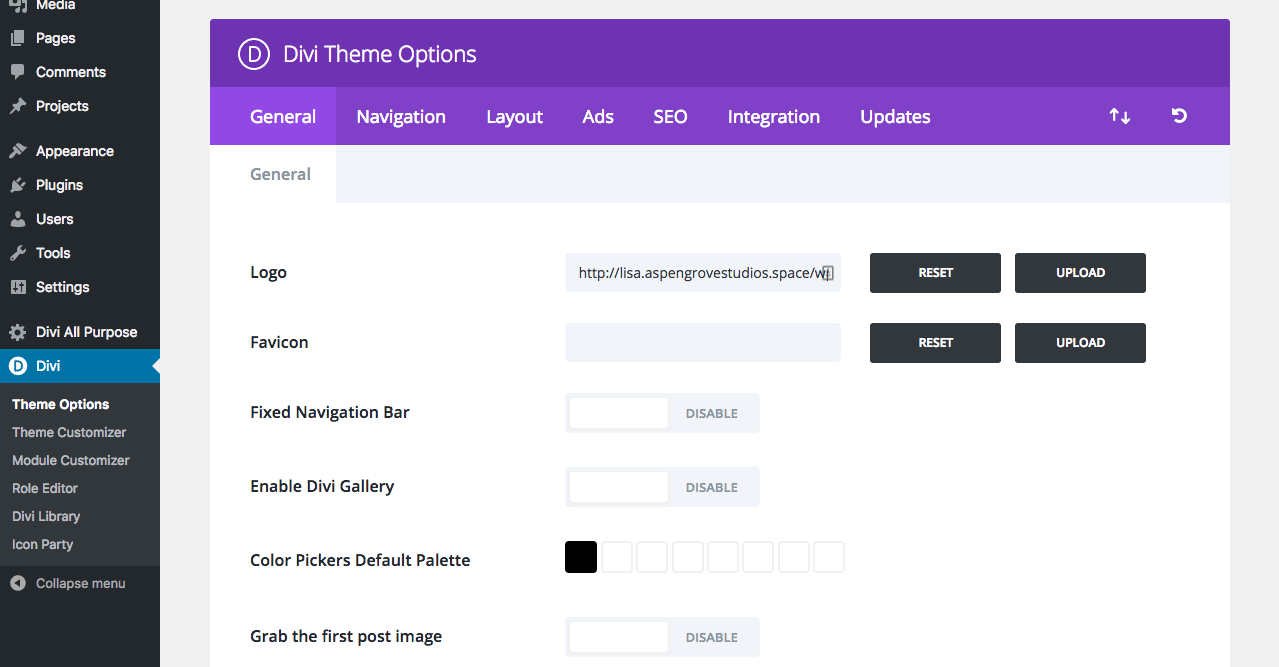
Task: Toggle the Fixed Navigation Bar switch
Action: [662, 413]
